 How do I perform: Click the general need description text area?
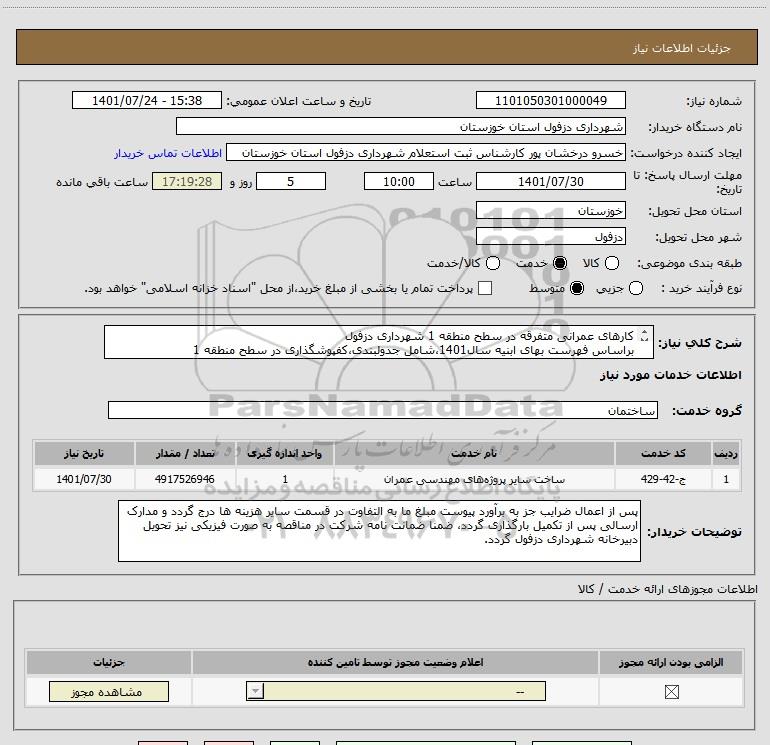379,342
